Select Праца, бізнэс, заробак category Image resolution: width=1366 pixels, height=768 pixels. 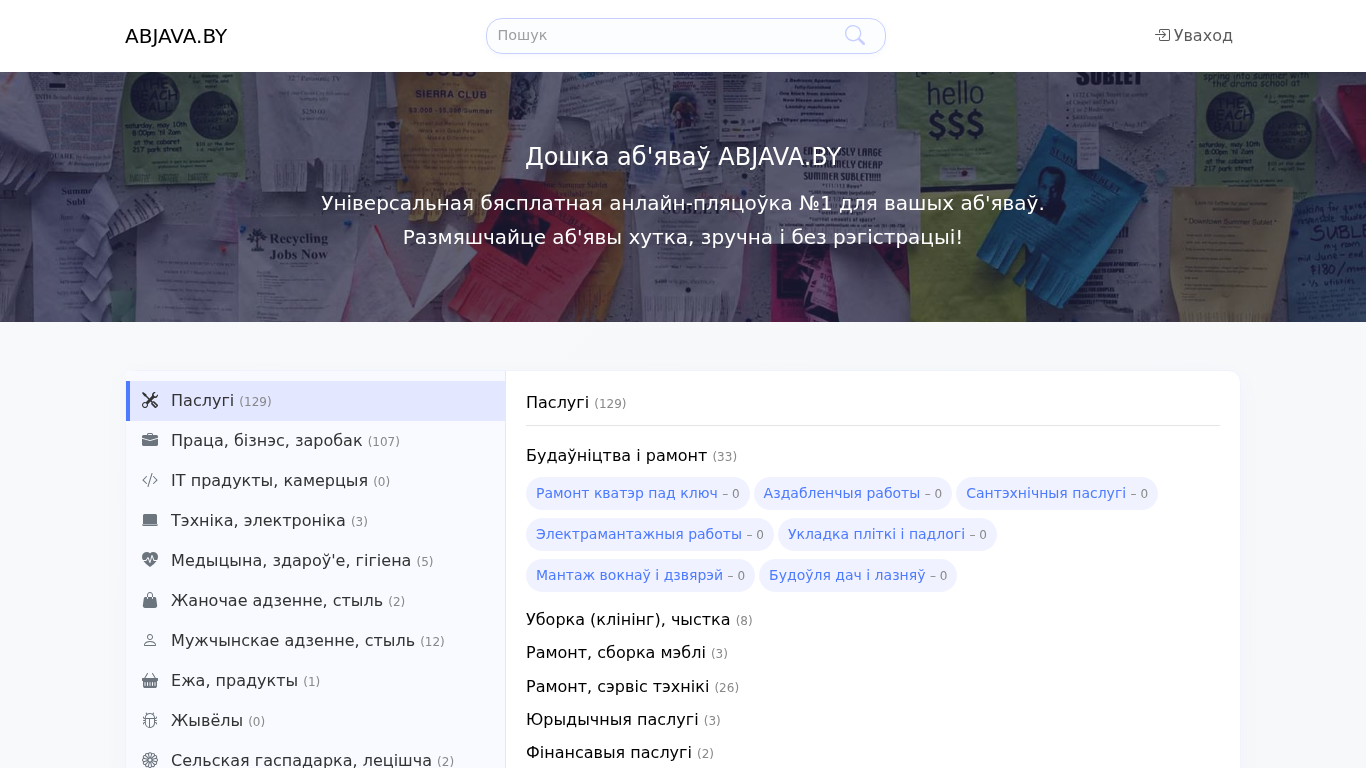pyautogui.click(x=315, y=441)
